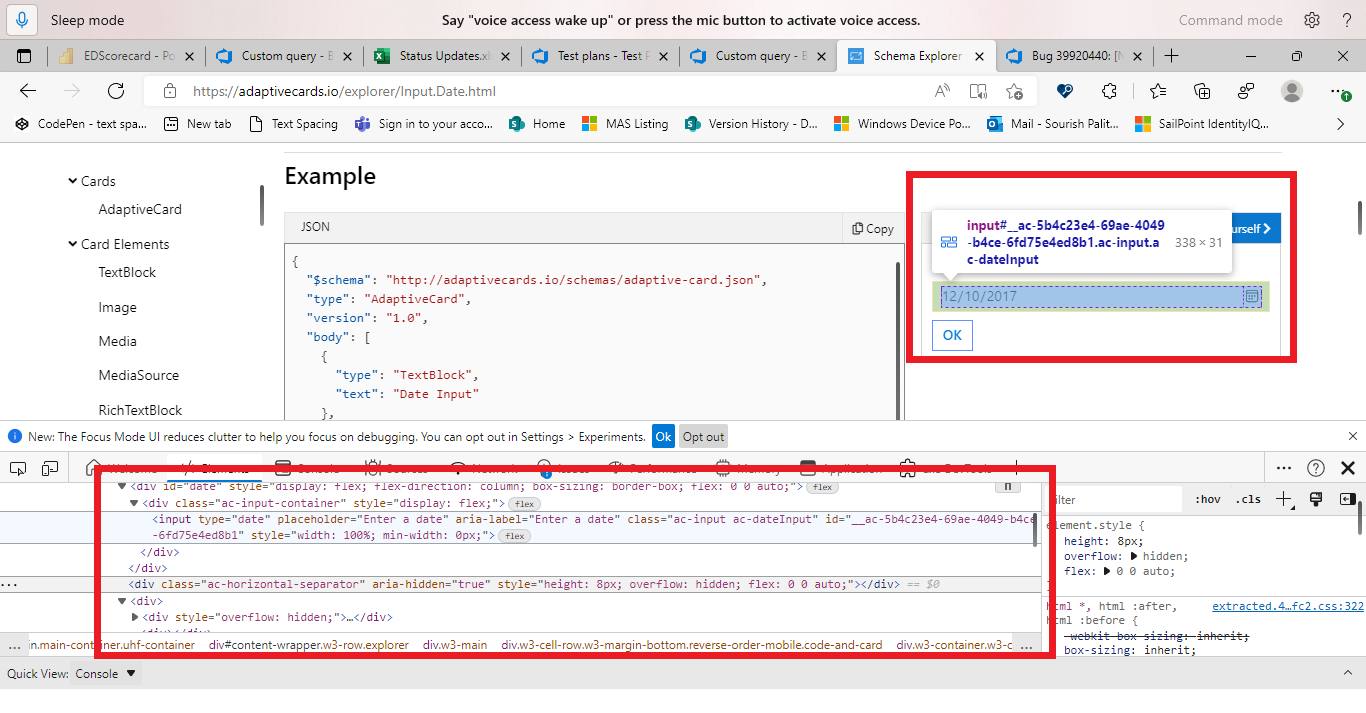This screenshot has width=1366, height=713.
Task: Collapse the div id=date DOM node
Action: (122, 486)
